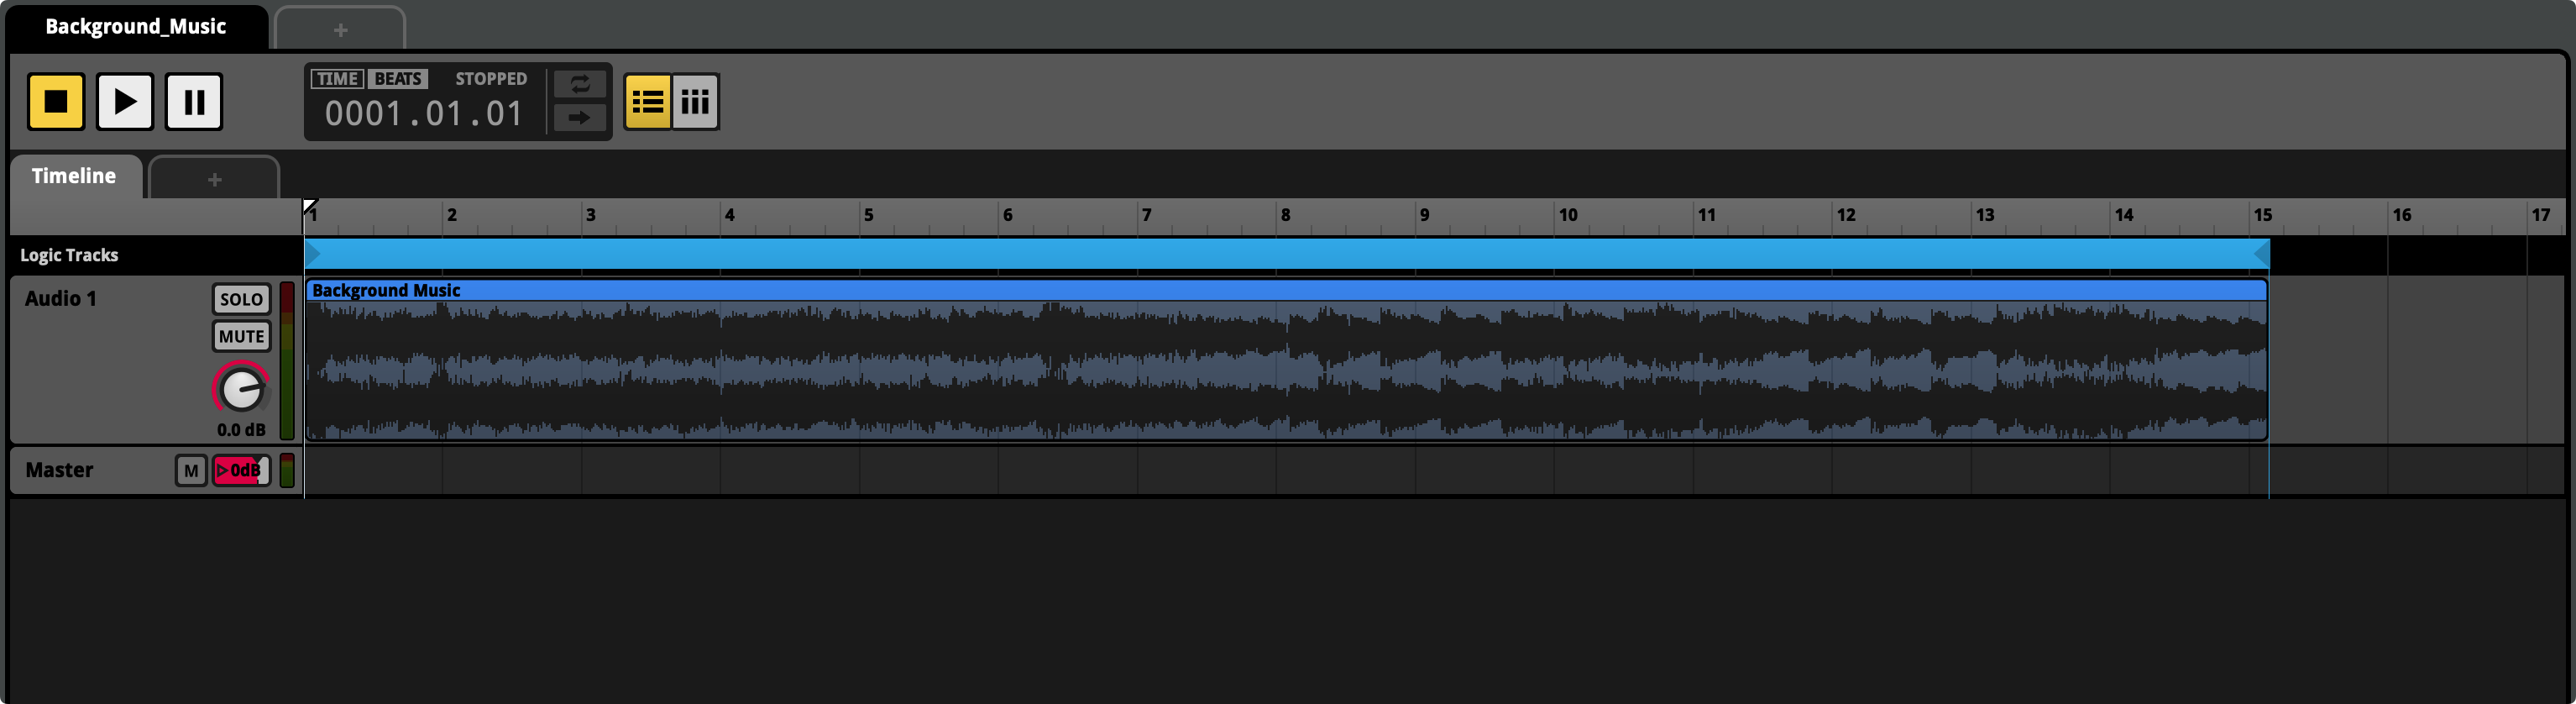
Task: Solo the Audio 1 track
Action: [241, 299]
